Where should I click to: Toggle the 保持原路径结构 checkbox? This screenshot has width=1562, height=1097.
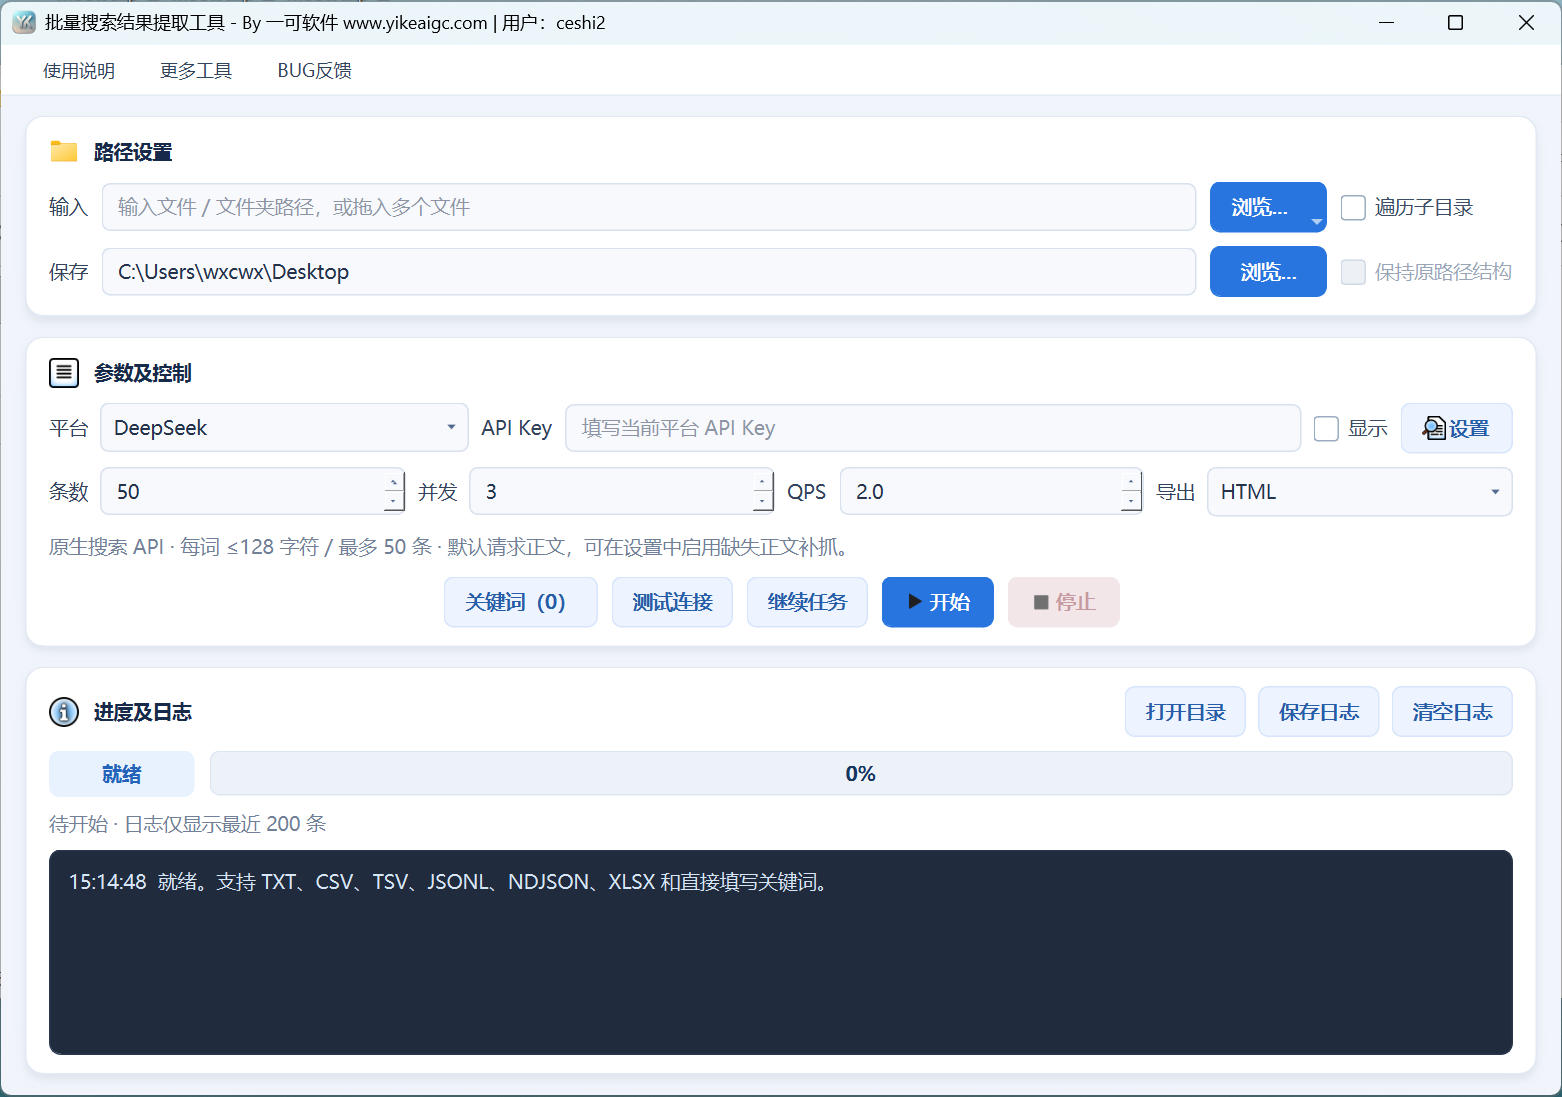tap(1353, 272)
